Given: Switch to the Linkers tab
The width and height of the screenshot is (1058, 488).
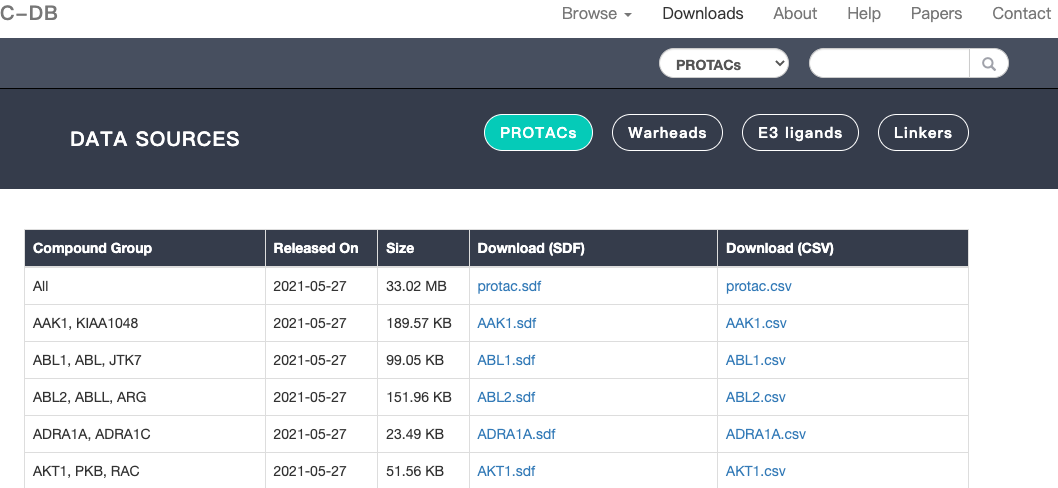Looking at the screenshot, I should (922, 133).
